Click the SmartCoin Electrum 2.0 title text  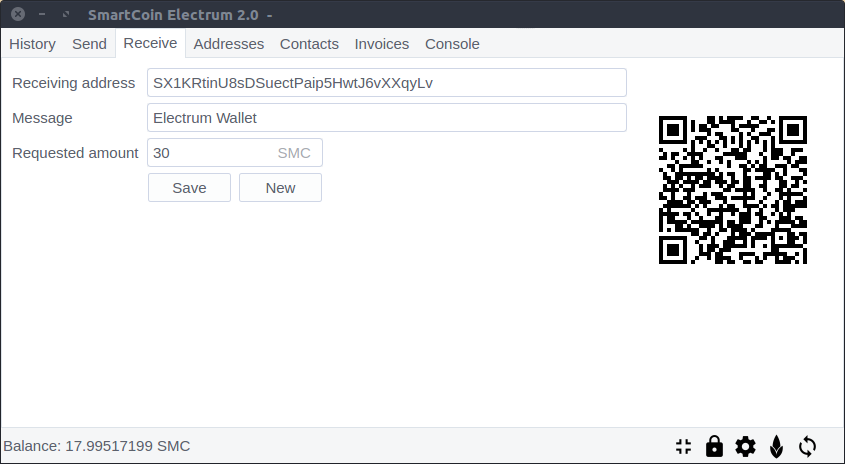click(173, 15)
